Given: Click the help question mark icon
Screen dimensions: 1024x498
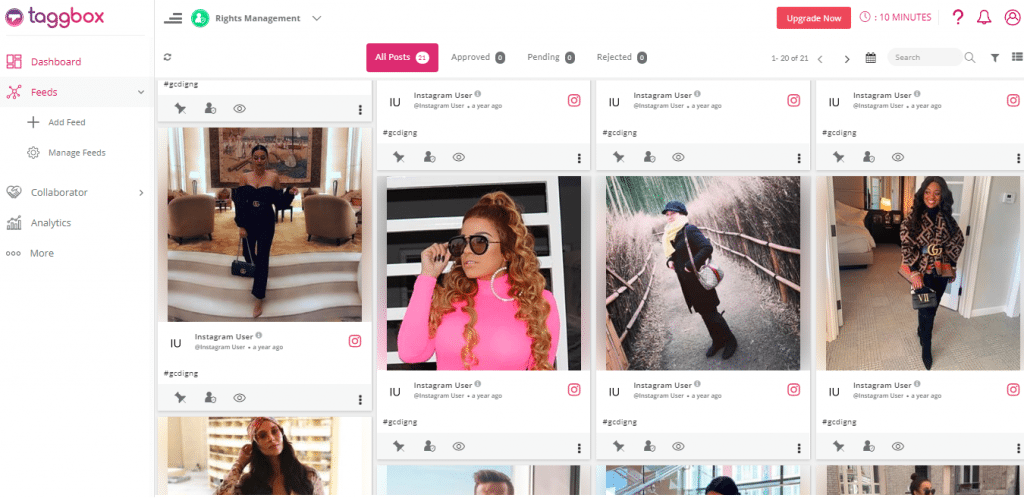Looking at the screenshot, I should [958, 18].
